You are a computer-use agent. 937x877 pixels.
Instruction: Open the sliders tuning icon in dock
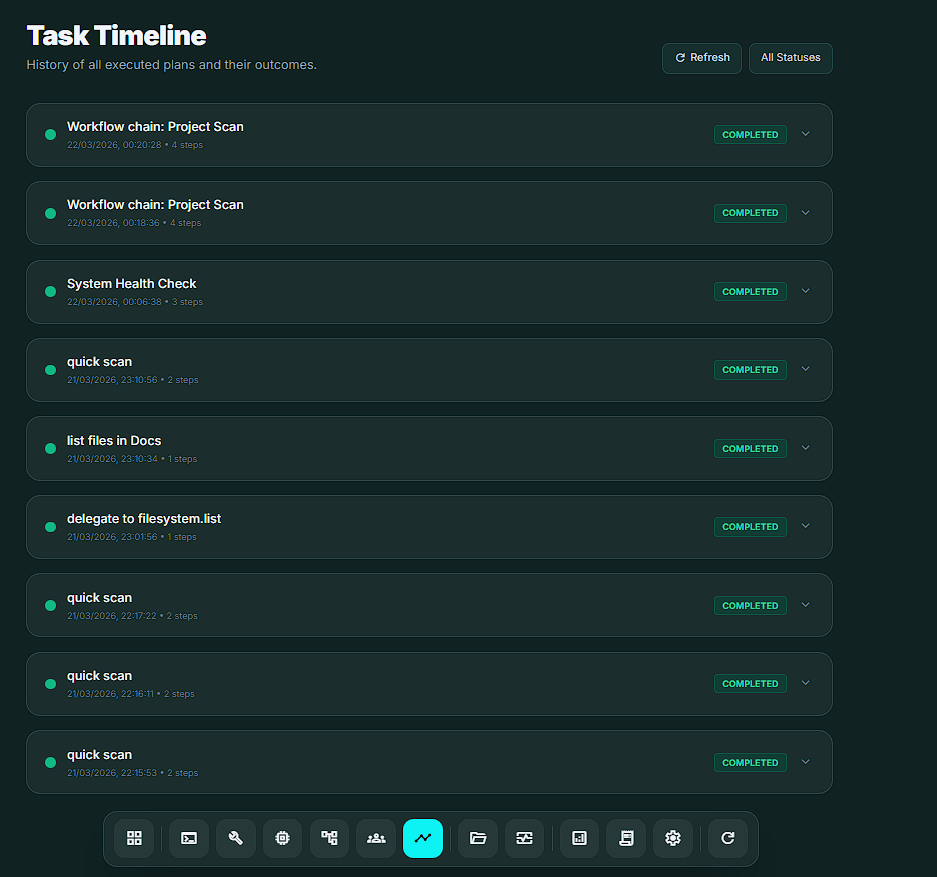click(524, 838)
